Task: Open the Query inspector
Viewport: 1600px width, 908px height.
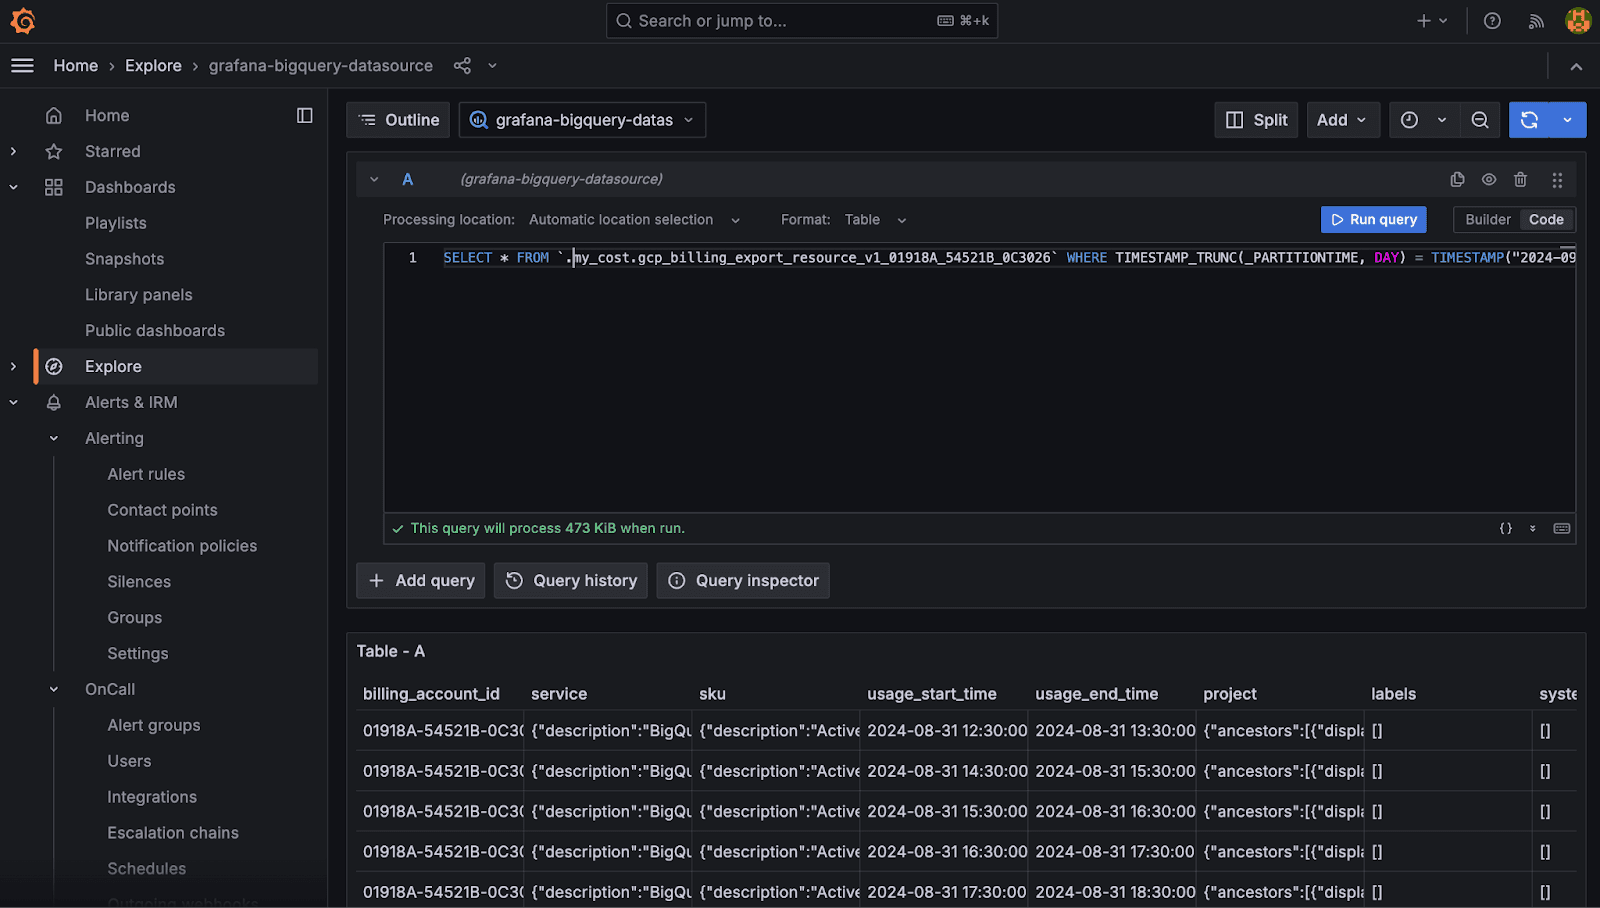Action: [x=742, y=580]
